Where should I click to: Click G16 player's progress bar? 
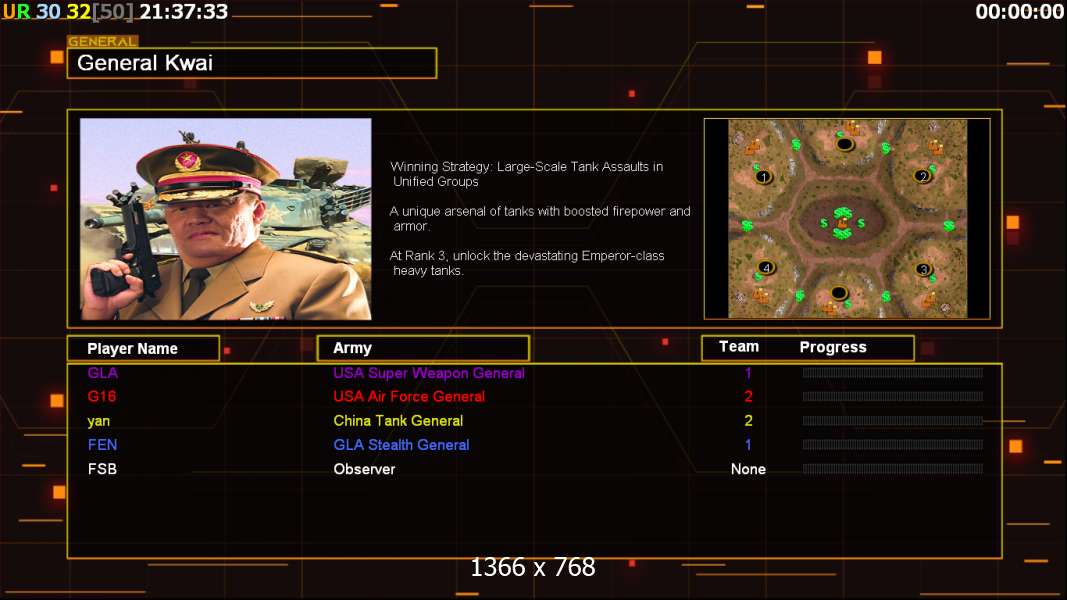tap(893, 397)
